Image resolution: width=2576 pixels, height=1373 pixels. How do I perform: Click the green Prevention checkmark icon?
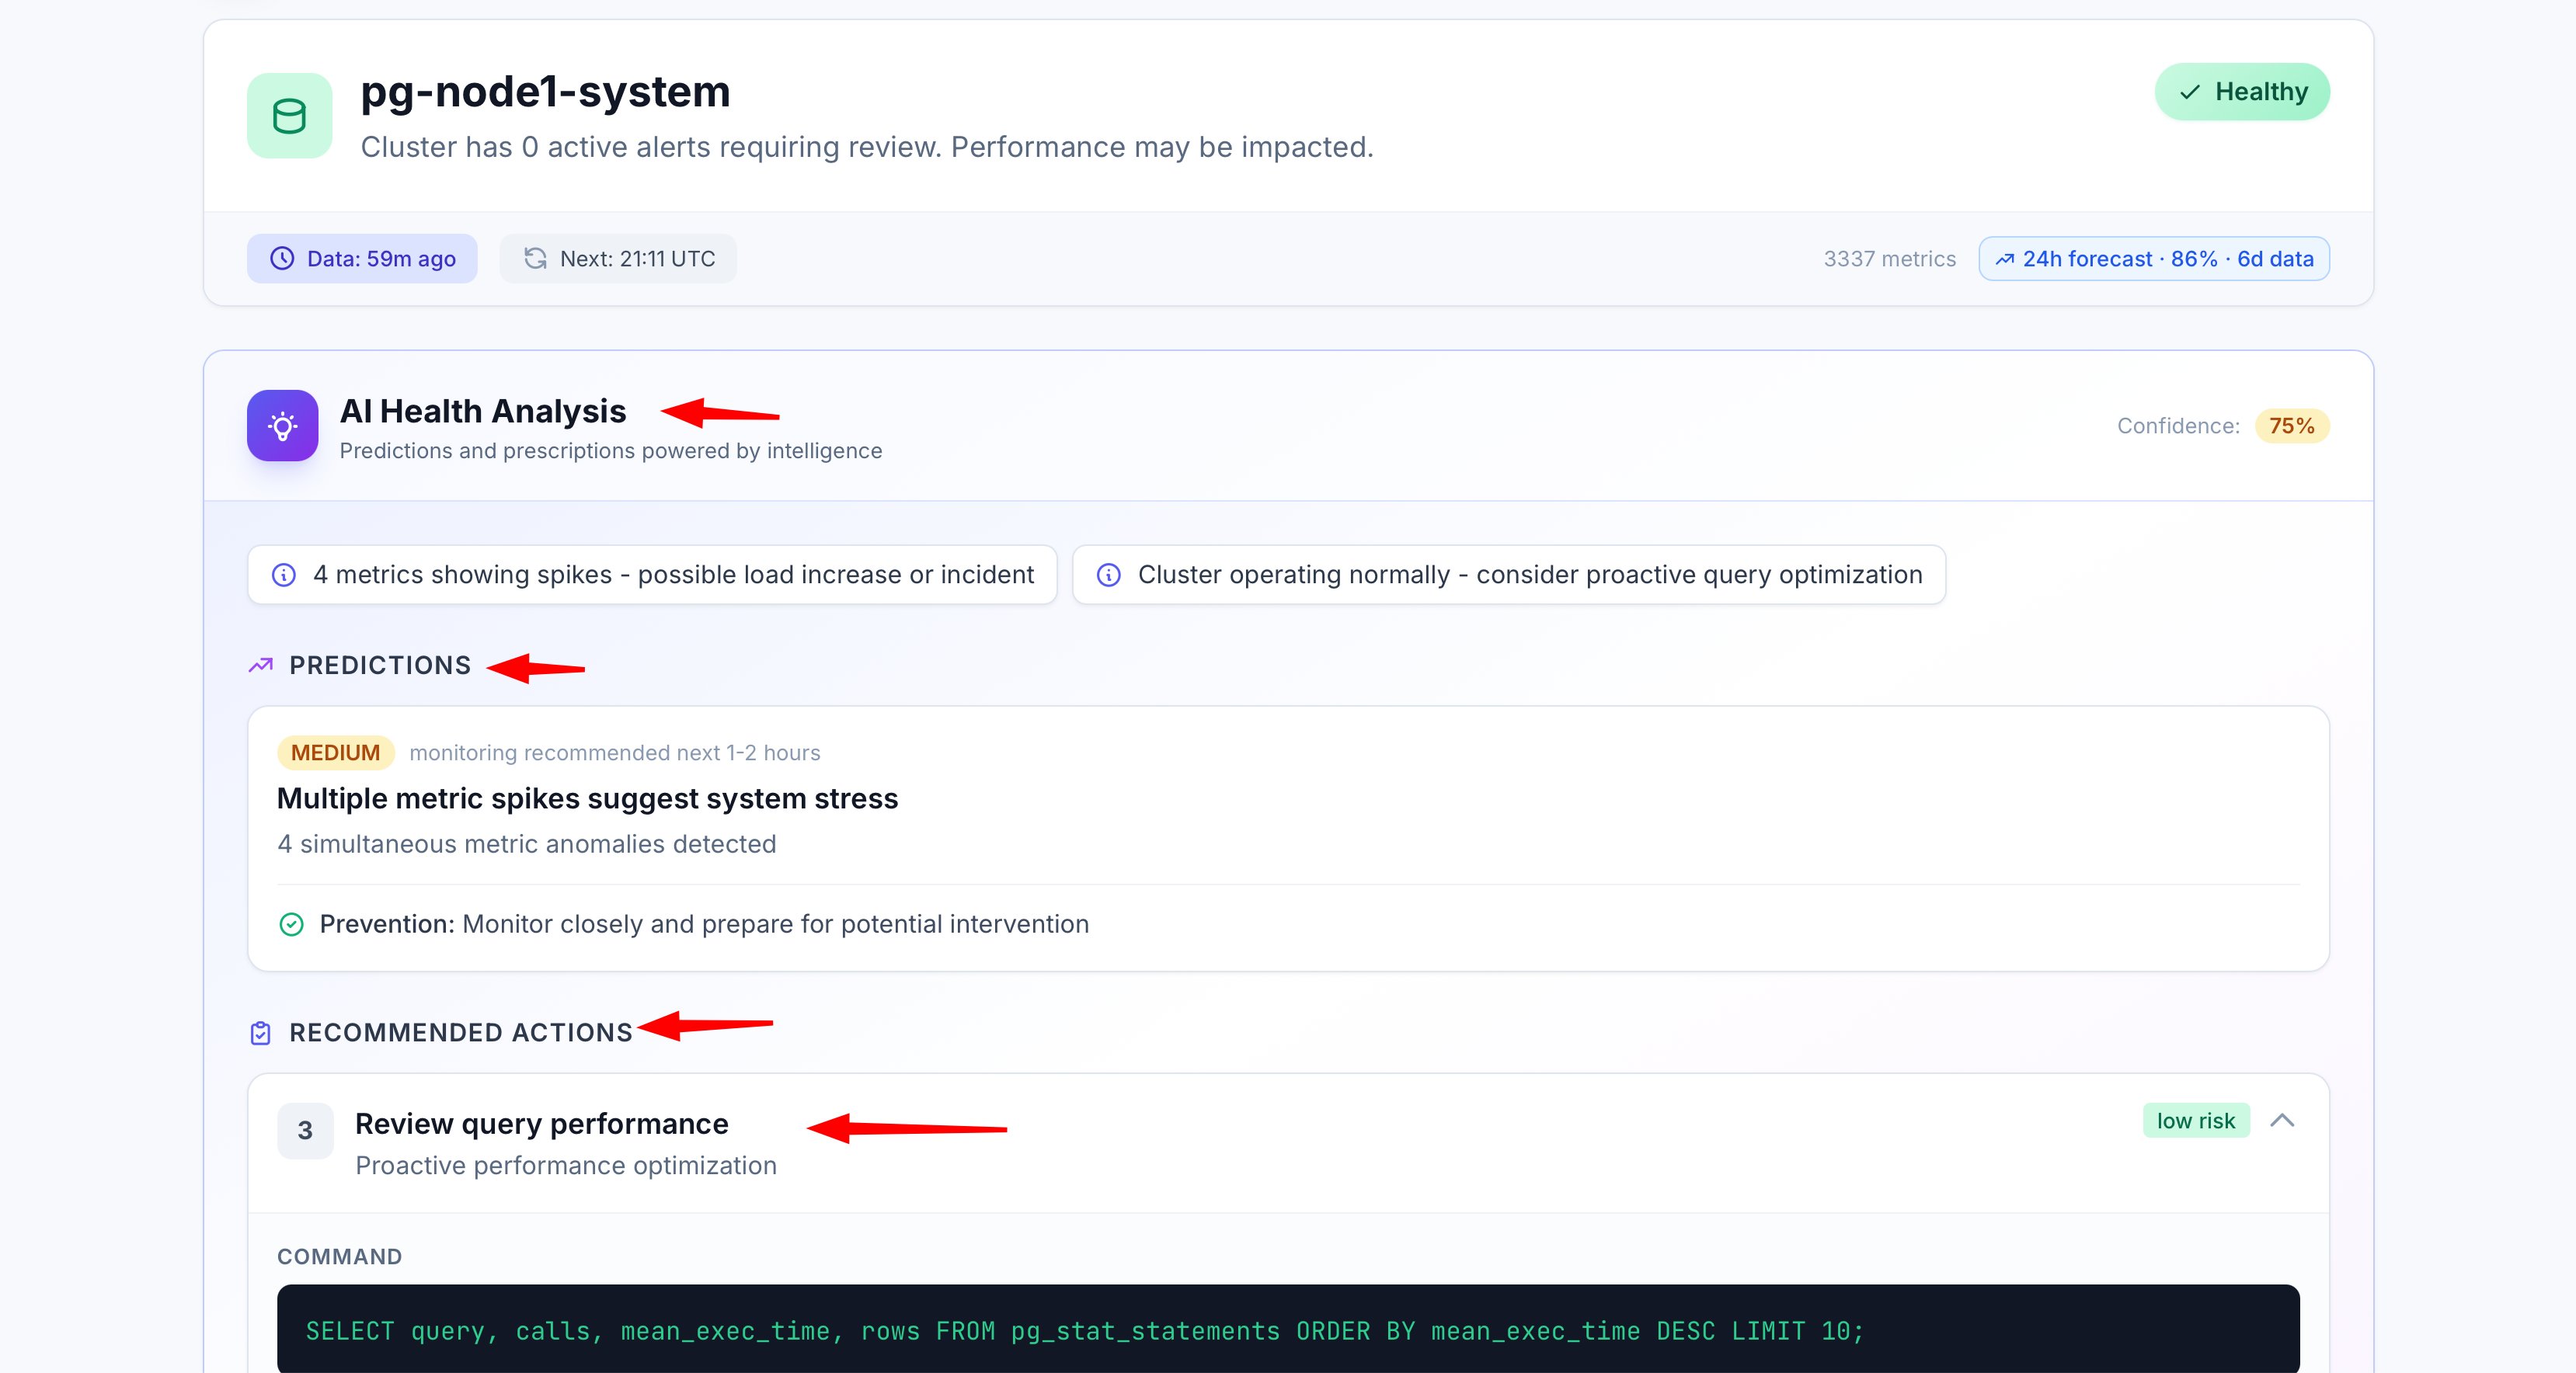pos(291,924)
